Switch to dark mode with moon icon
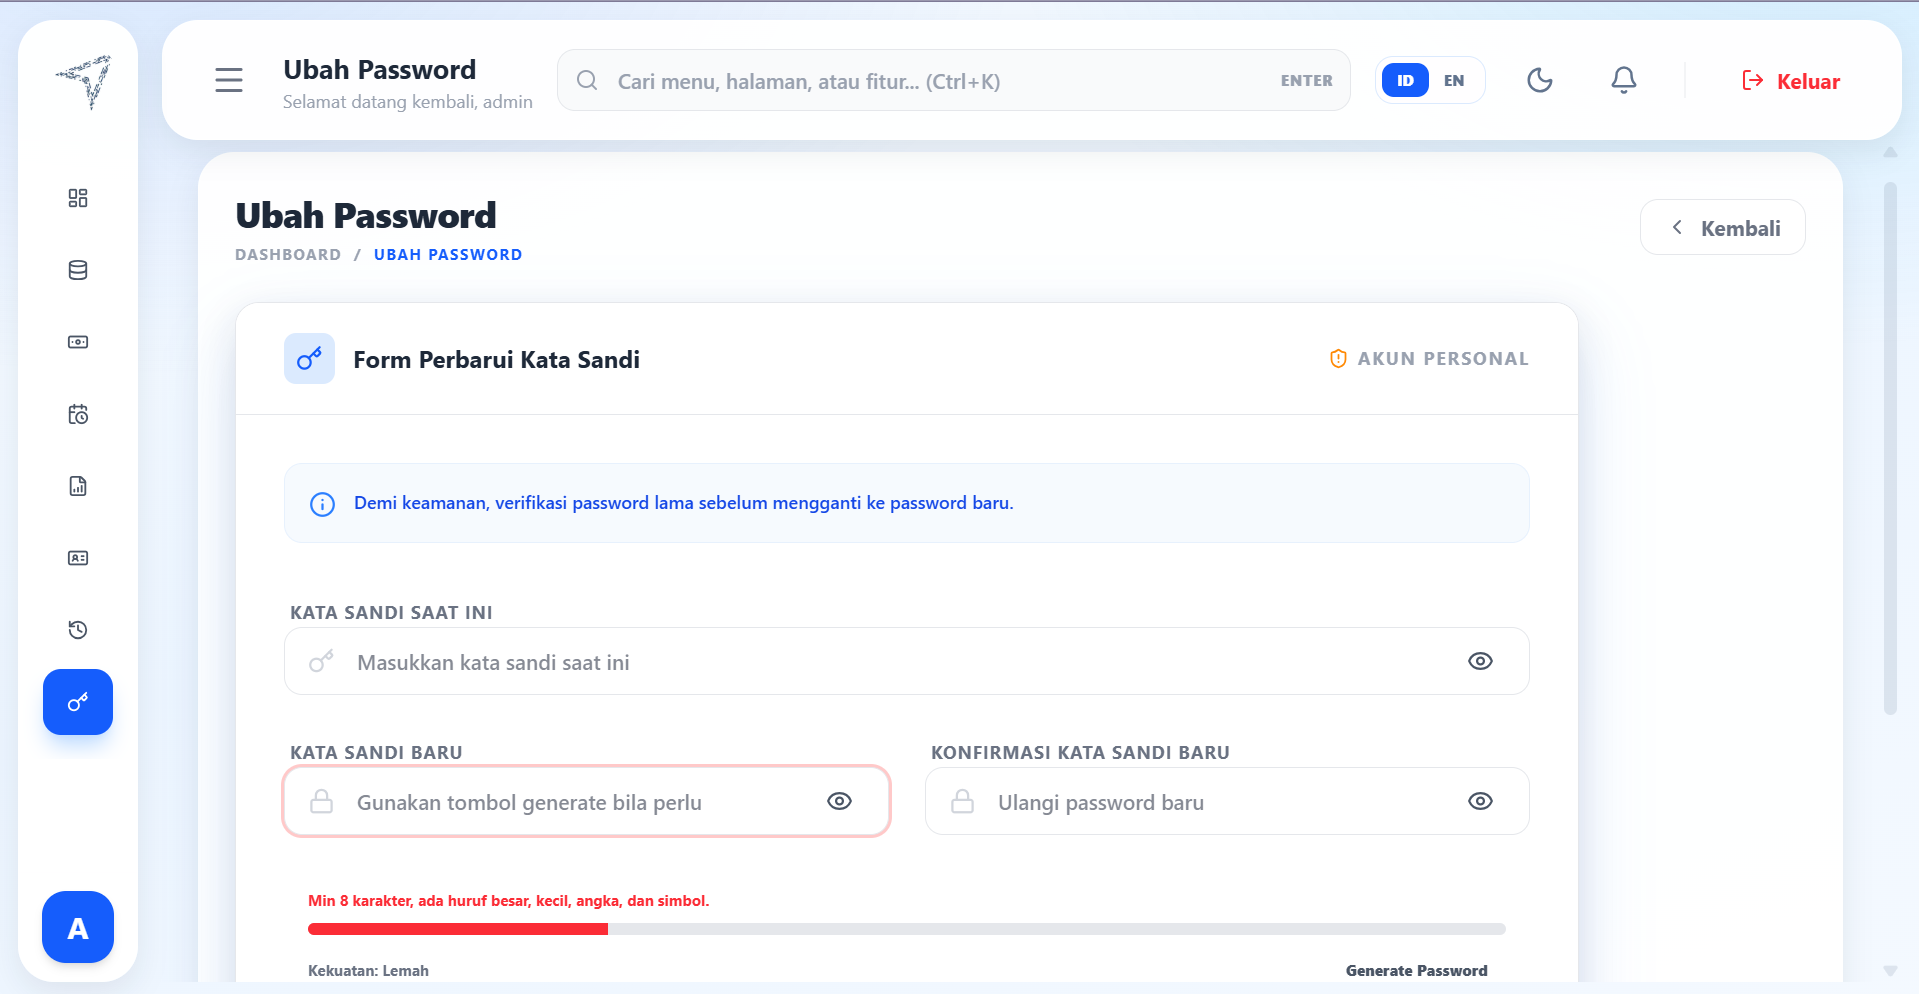This screenshot has height=994, width=1919. coord(1540,80)
